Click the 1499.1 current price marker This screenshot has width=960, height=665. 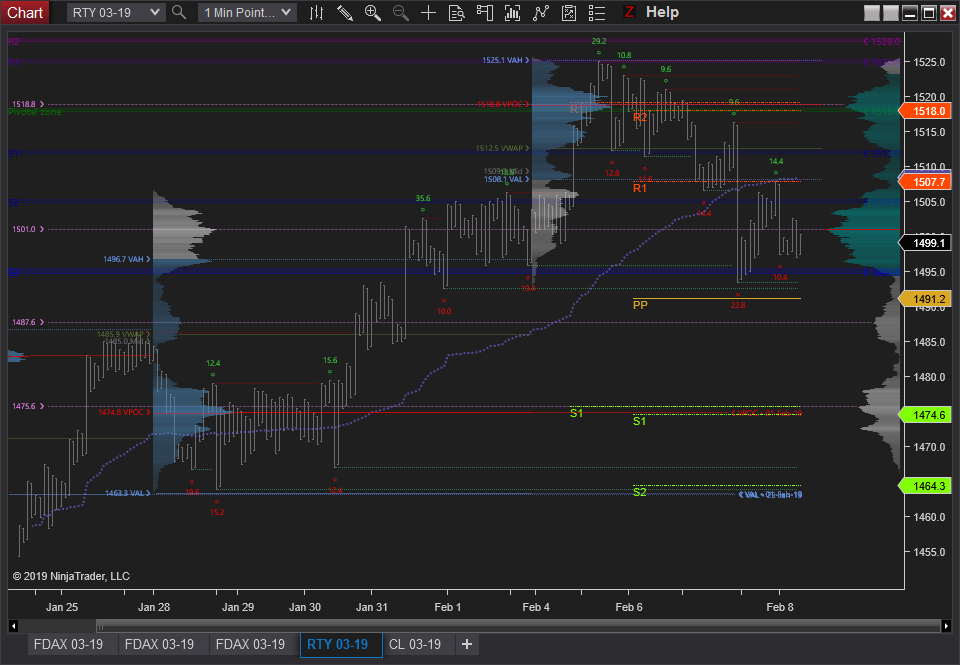925,243
